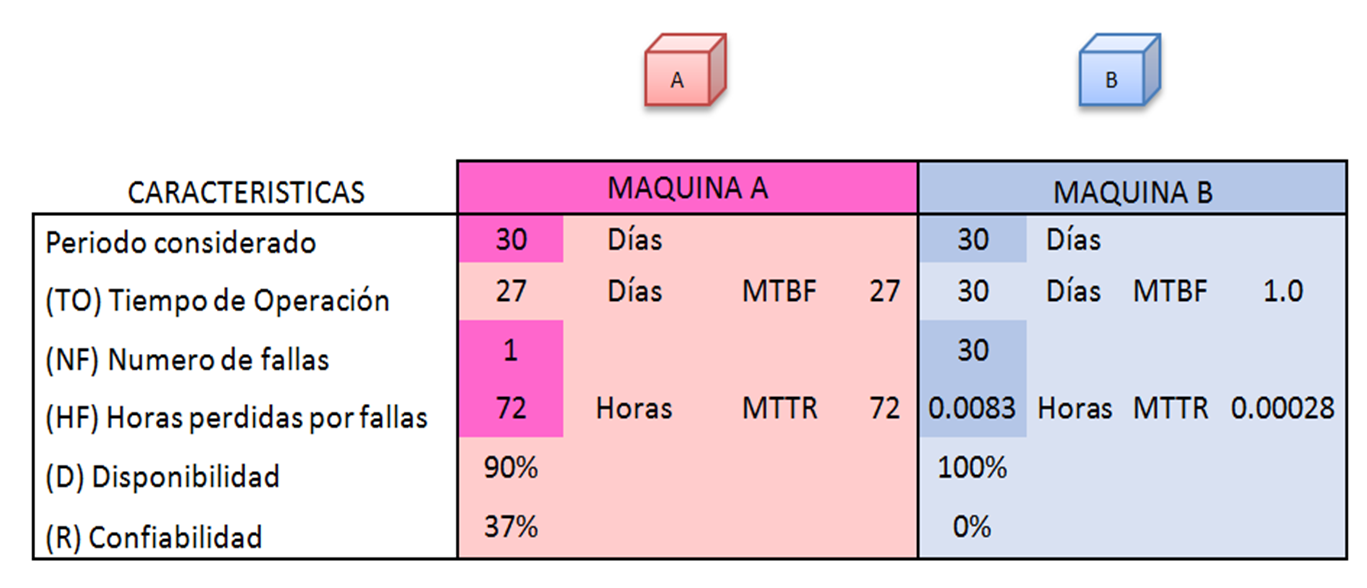The width and height of the screenshot is (1367, 588).
Task: Click the CARACTERISTICAS heading
Action: coord(246,191)
